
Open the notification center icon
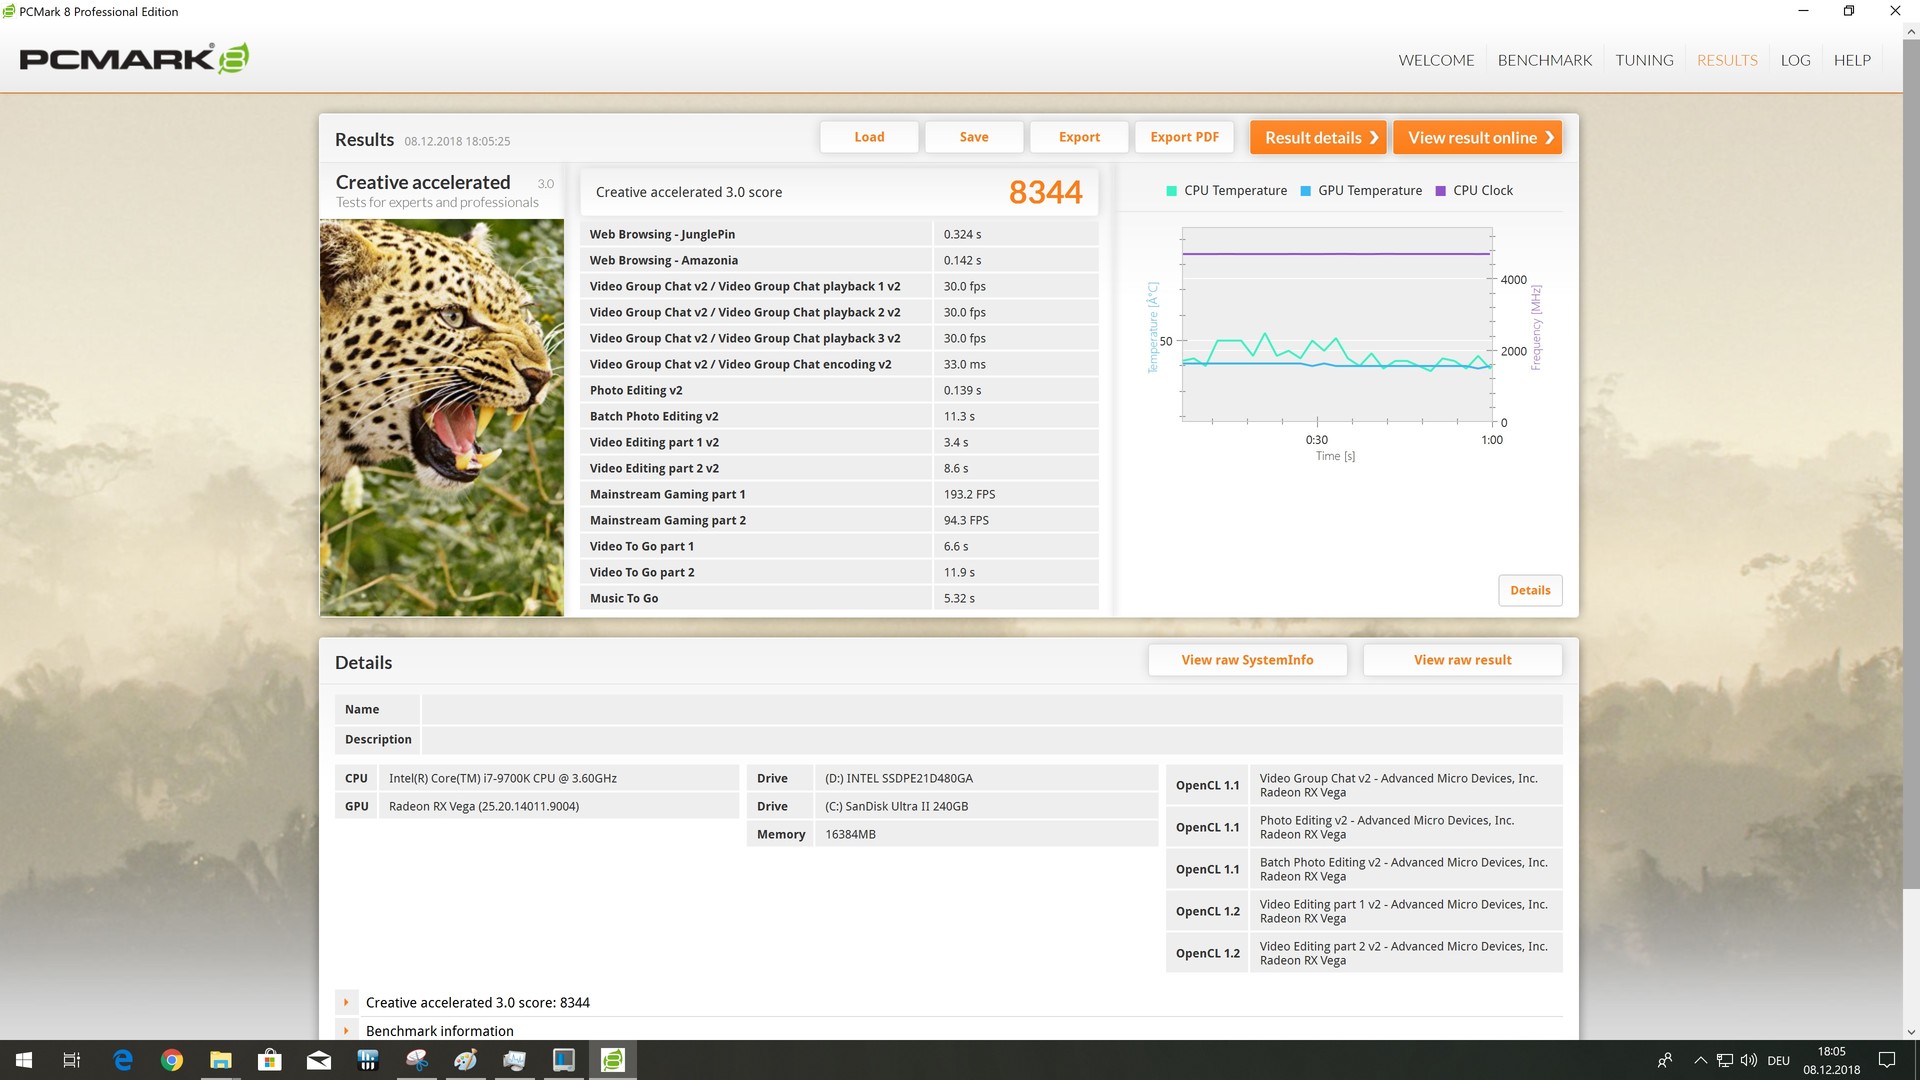(x=1887, y=1060)
